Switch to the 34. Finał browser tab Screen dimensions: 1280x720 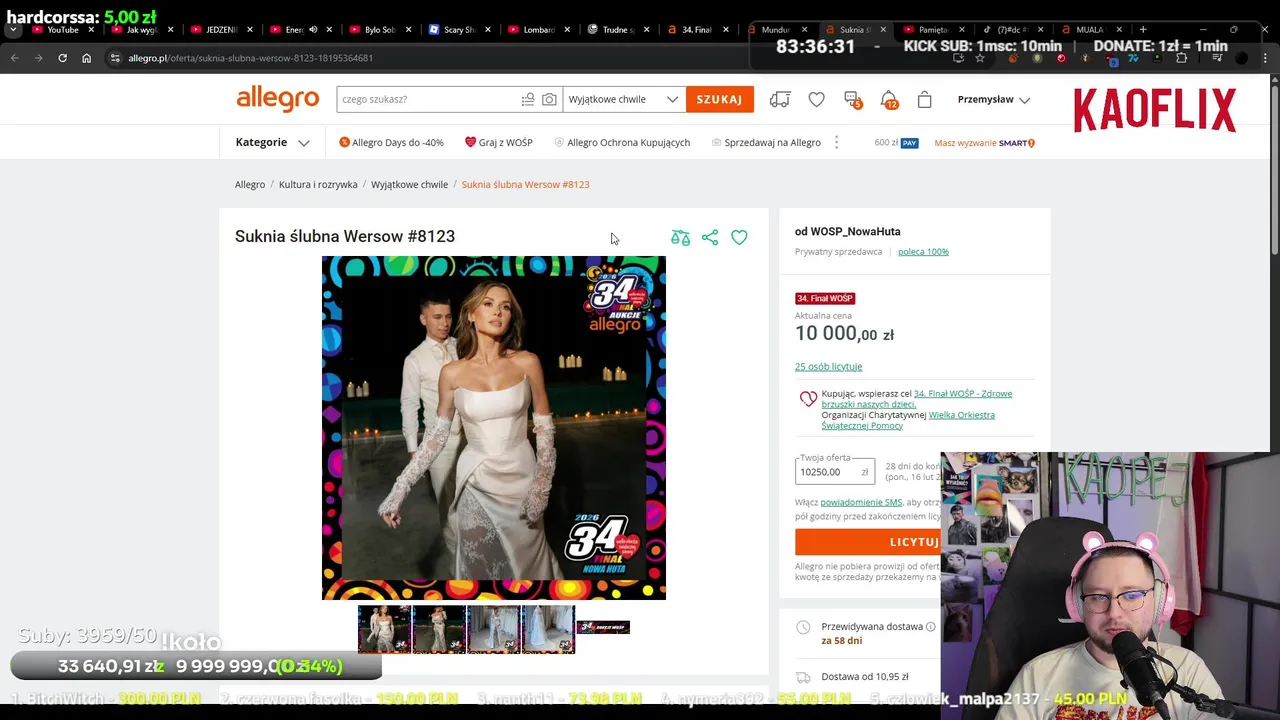coord(697,30)
